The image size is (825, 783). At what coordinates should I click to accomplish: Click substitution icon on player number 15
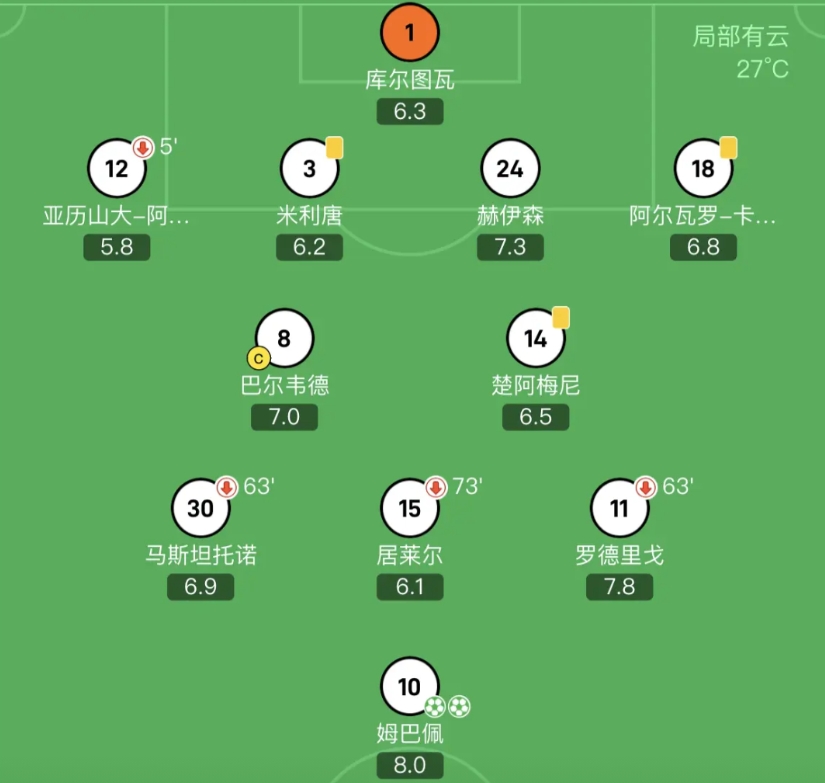436,487
